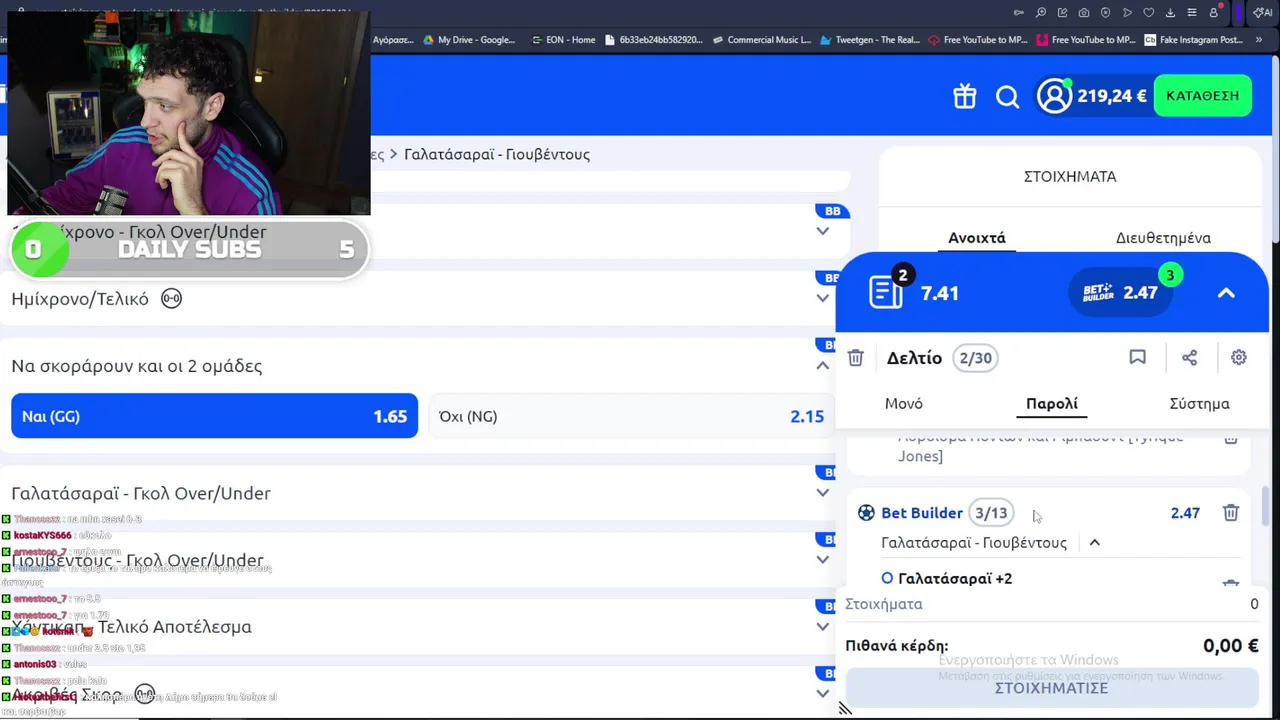Click the 3/13 Bet Builder counter
The image size is (1280, 720).
pyautogui.click(x=991, y=513)
